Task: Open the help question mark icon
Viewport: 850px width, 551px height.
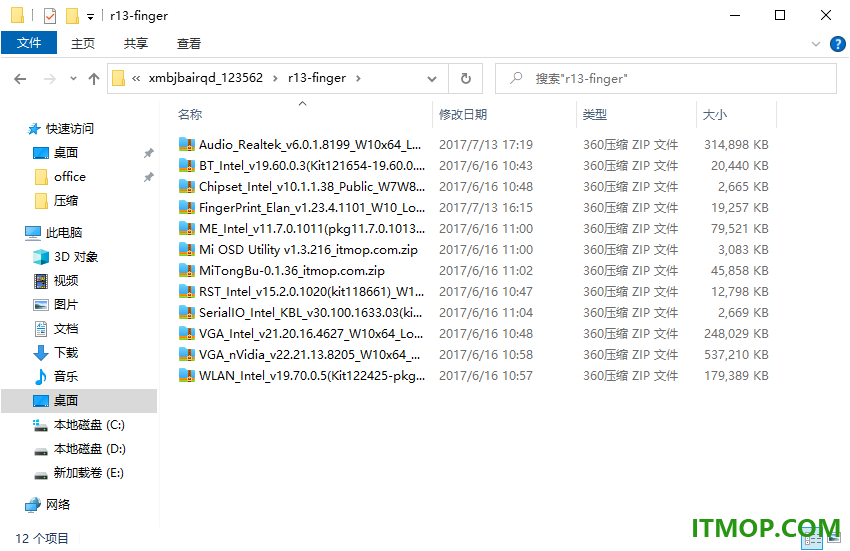Action: 838,44
